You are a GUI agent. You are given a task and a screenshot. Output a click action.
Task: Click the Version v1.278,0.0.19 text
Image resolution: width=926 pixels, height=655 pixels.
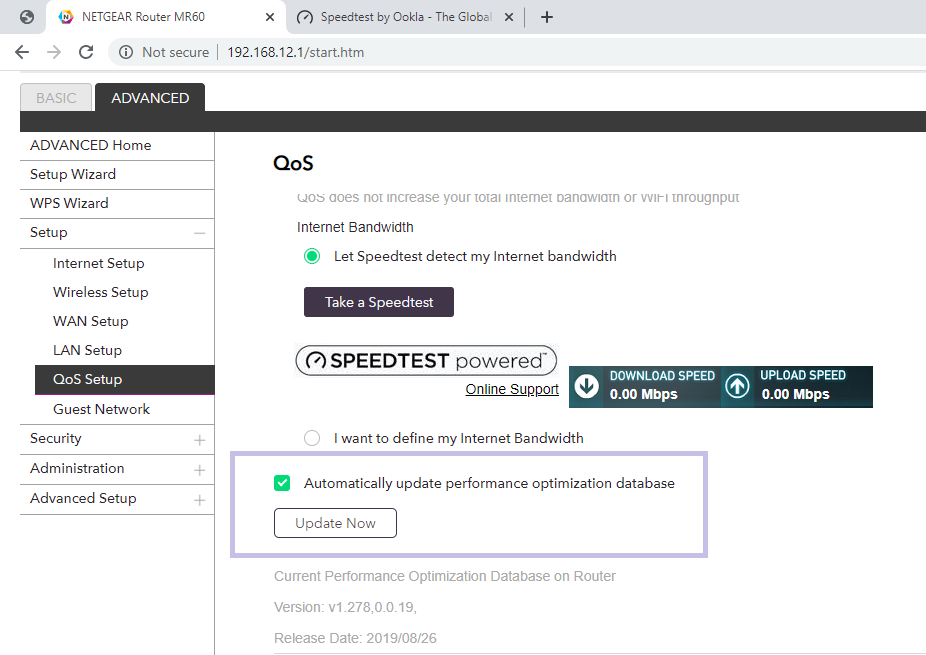(345, 607)
